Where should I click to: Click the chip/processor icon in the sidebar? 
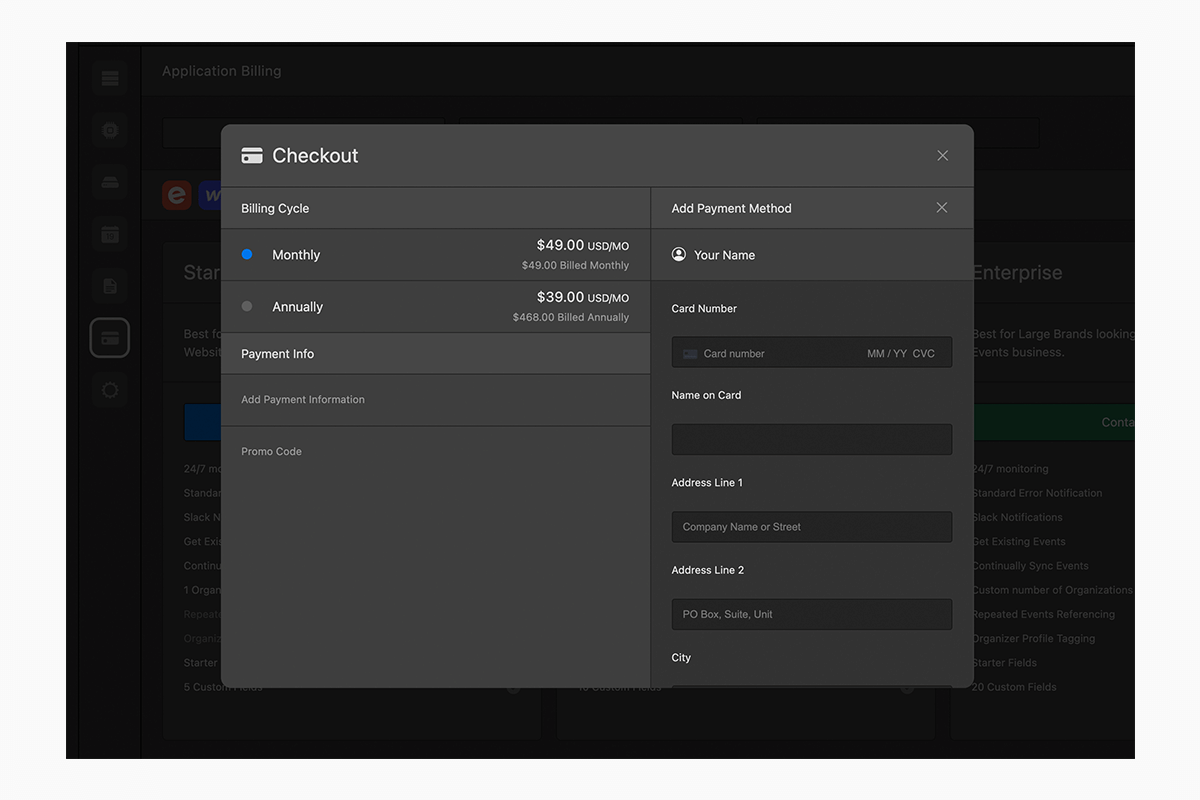(x=110, y=130)
